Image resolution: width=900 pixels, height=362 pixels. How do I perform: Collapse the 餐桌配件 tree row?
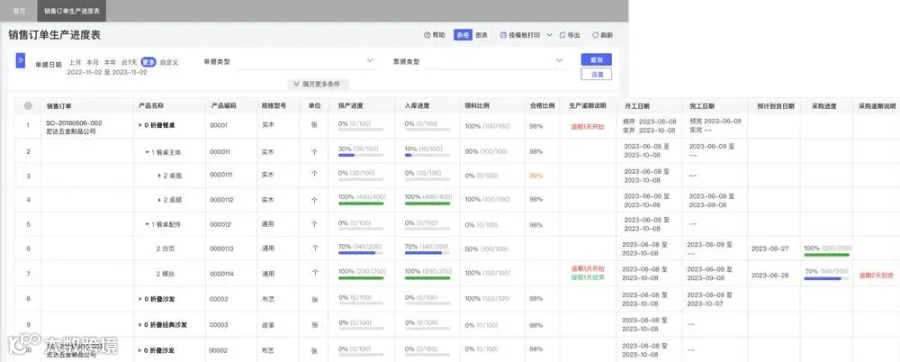(147, 224)
